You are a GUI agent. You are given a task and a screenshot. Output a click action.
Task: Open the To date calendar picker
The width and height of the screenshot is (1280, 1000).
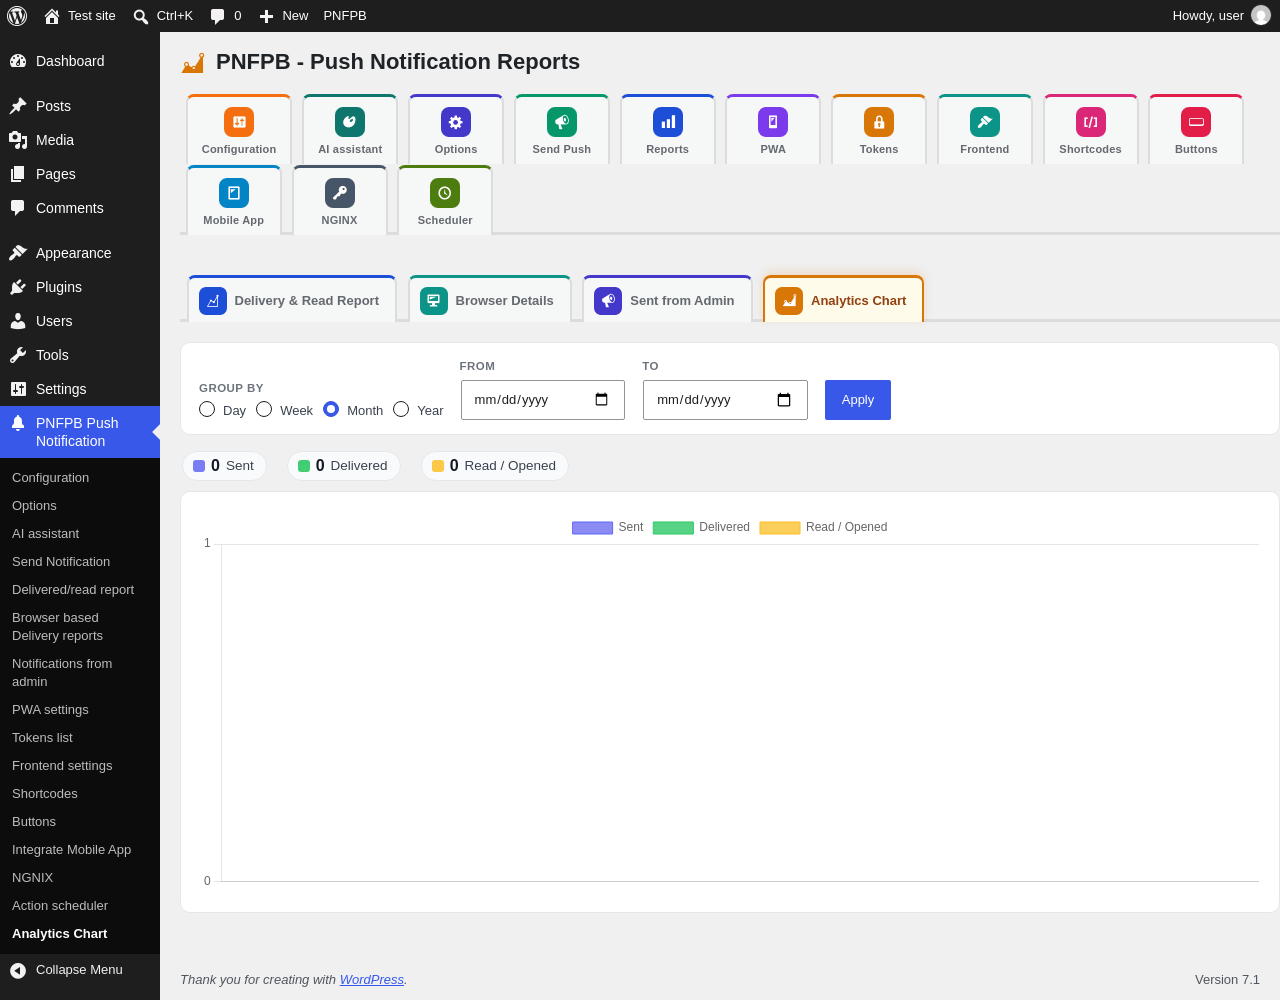tap(784, 400)
